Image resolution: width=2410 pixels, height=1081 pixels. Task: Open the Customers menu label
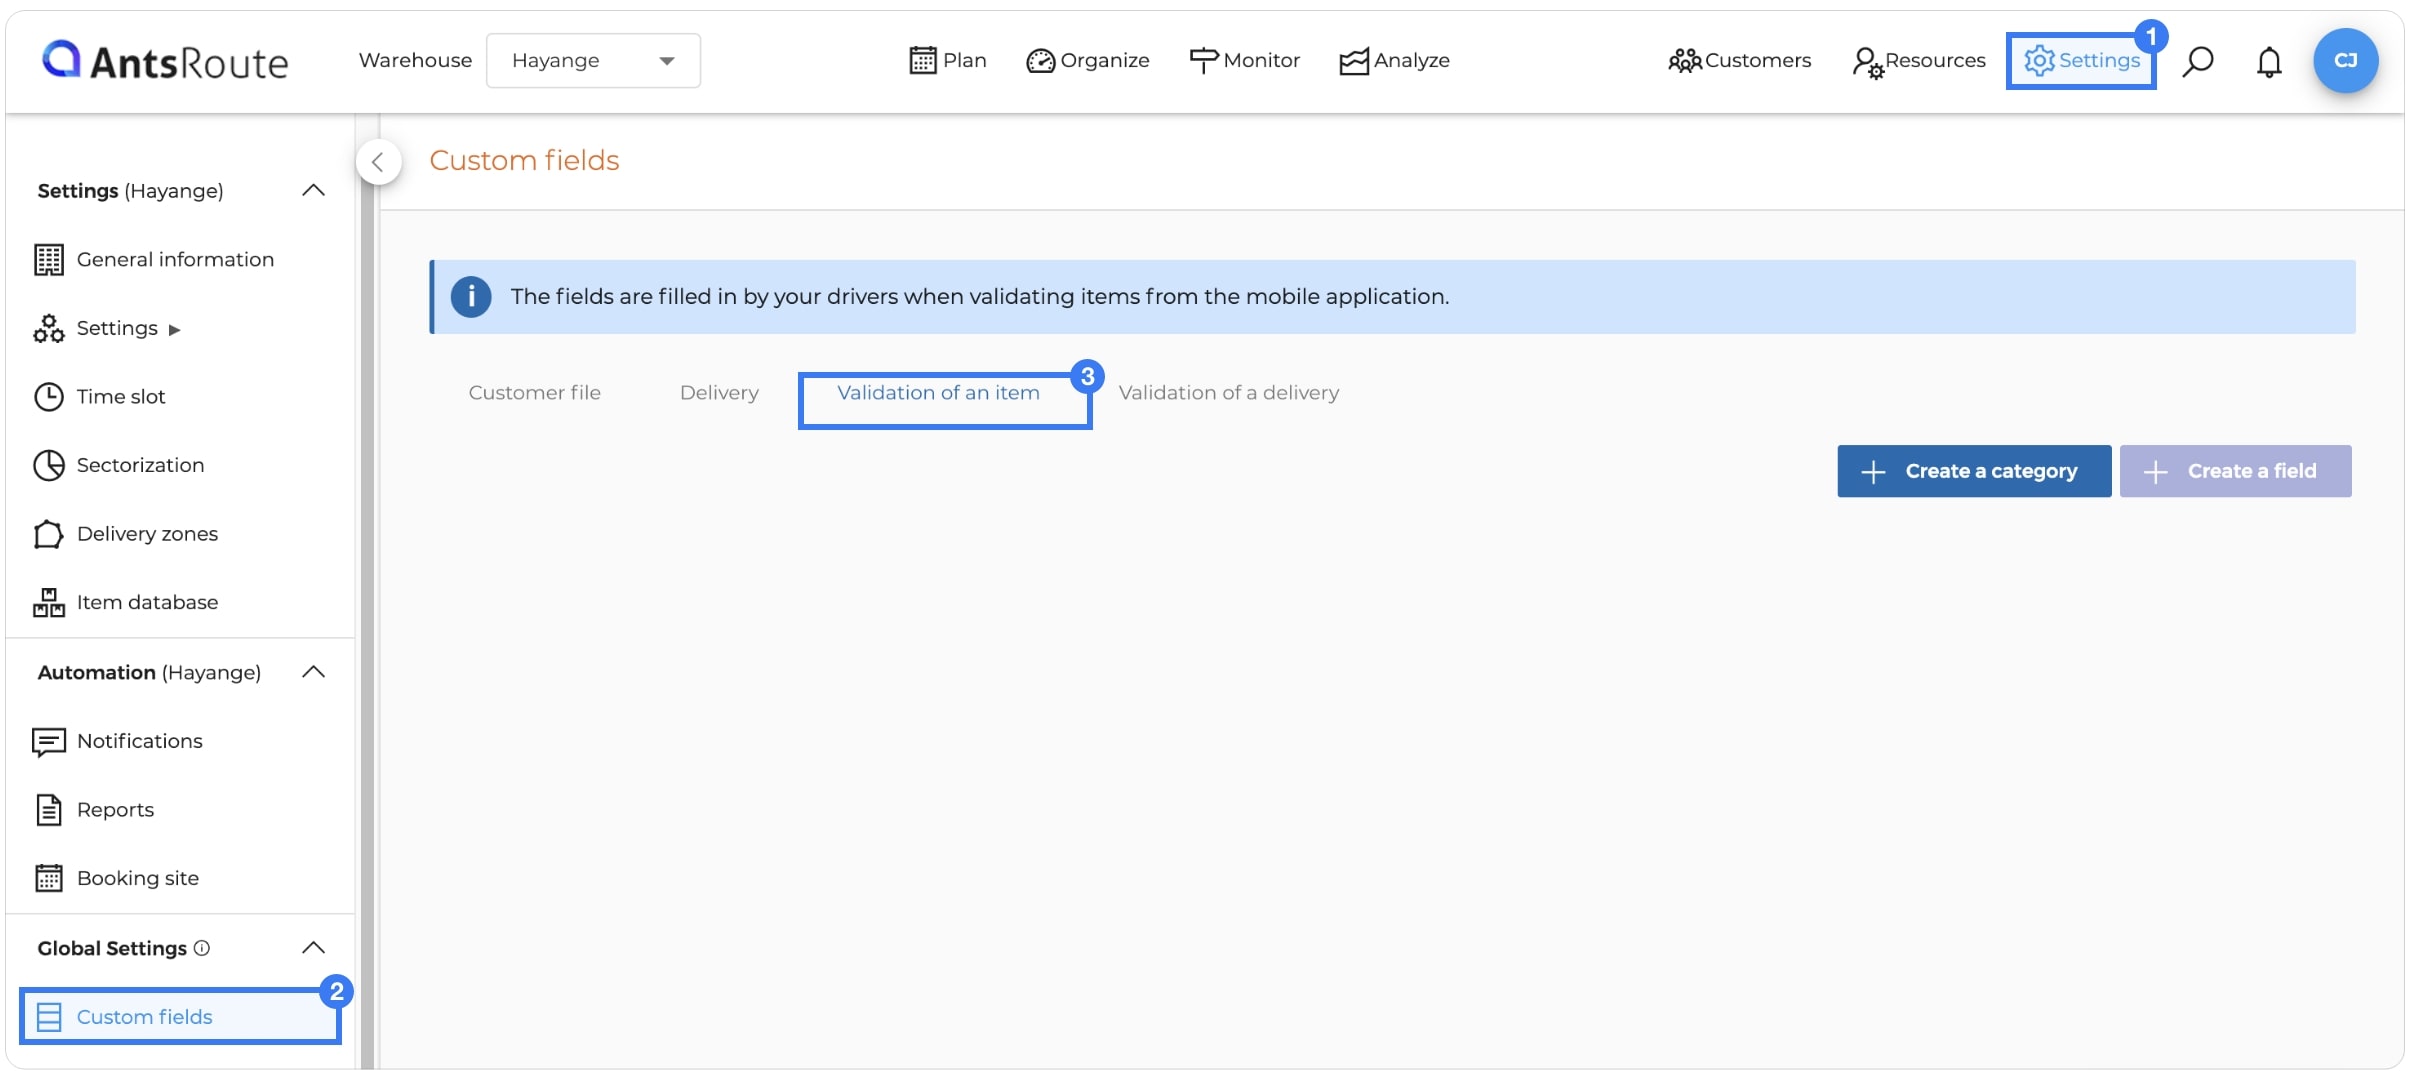[1758, 61]
